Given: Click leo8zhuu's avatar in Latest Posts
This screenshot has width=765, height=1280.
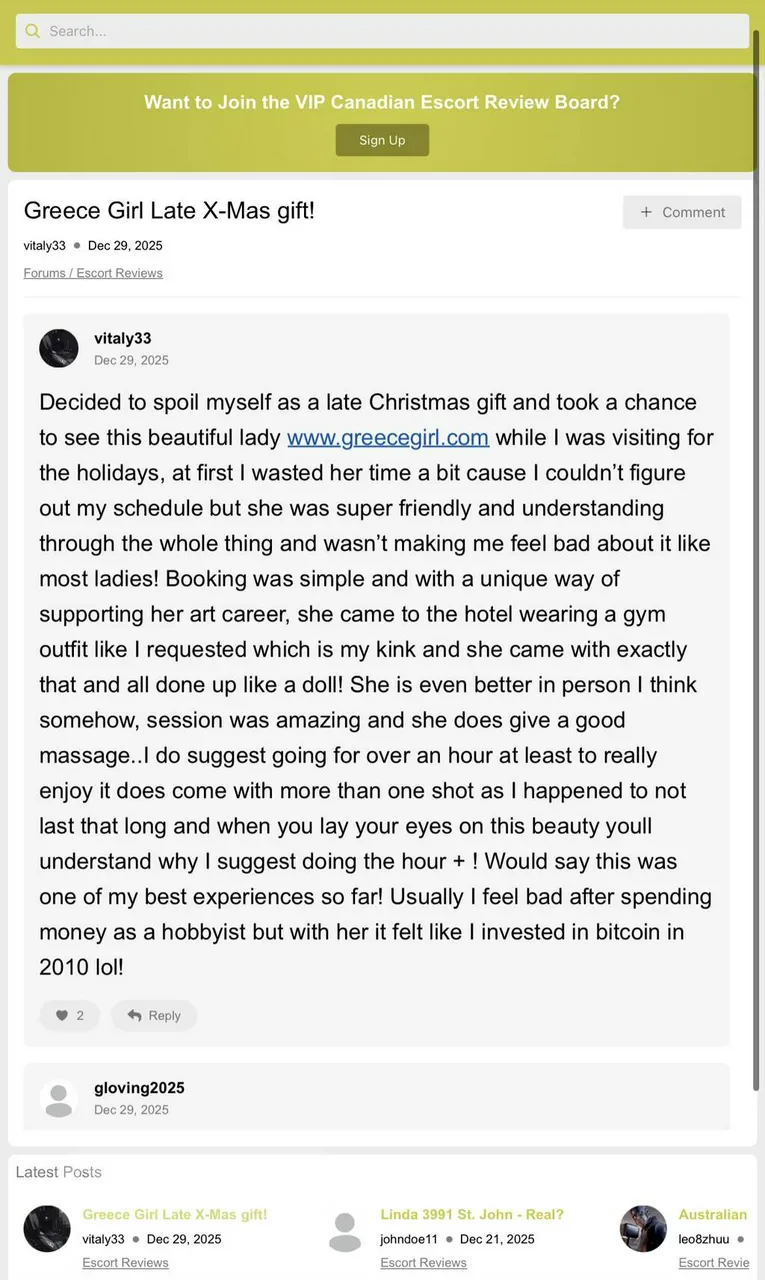Looking at the screenshot, I should 643,1229.
